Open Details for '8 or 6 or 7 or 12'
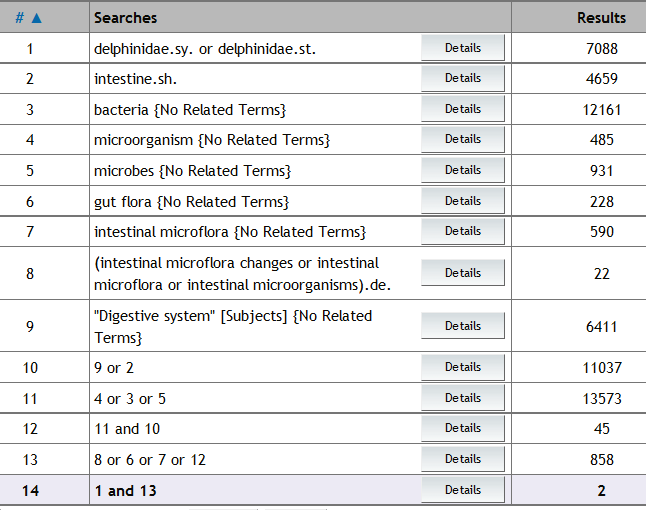The image size is (646, 510). click(x=463, y=459)
